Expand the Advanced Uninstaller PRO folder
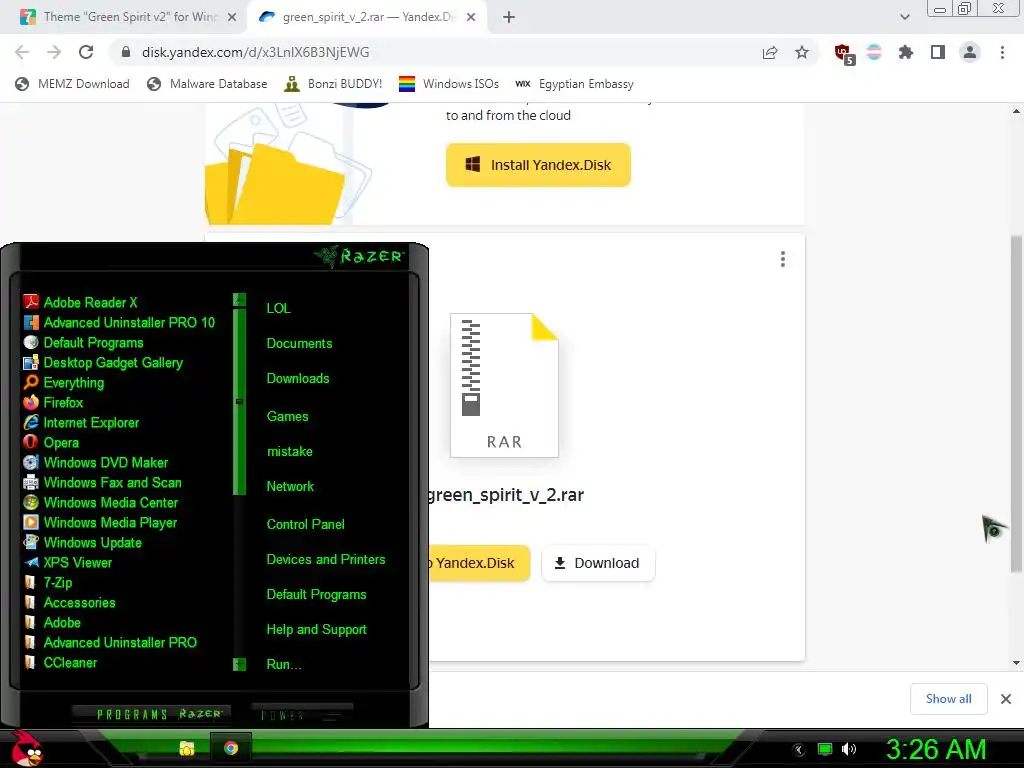This screenshot has height=768, width=1024. [x=110, y=643]
